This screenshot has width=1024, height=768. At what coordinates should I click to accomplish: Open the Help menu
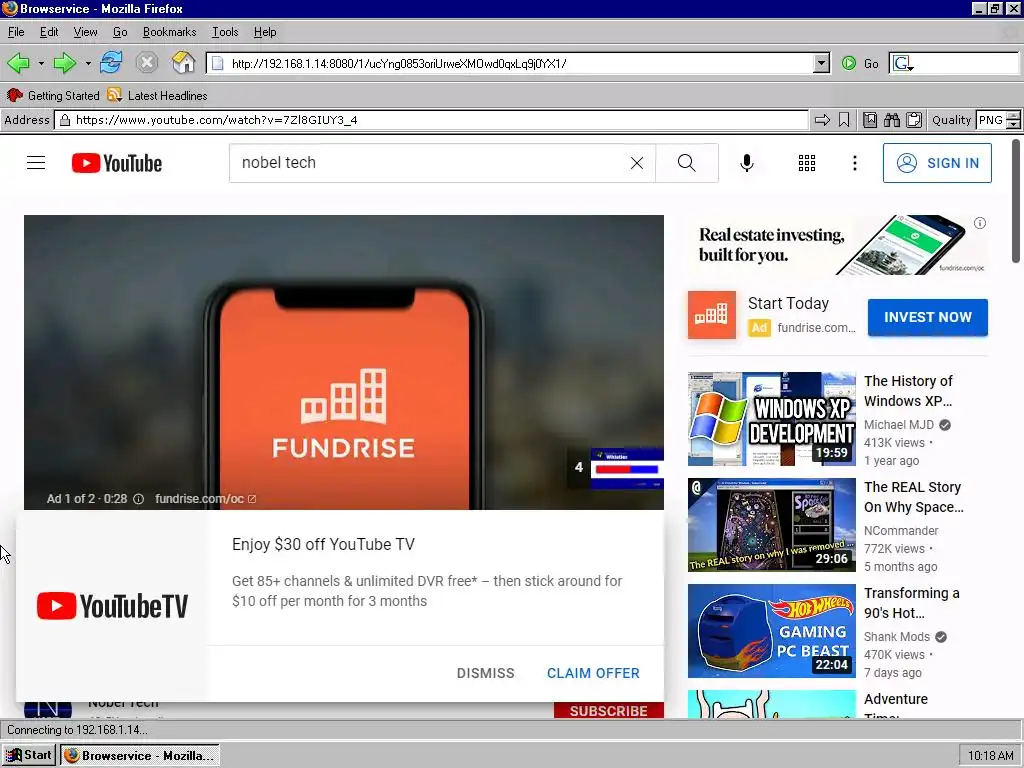(264, 32)
